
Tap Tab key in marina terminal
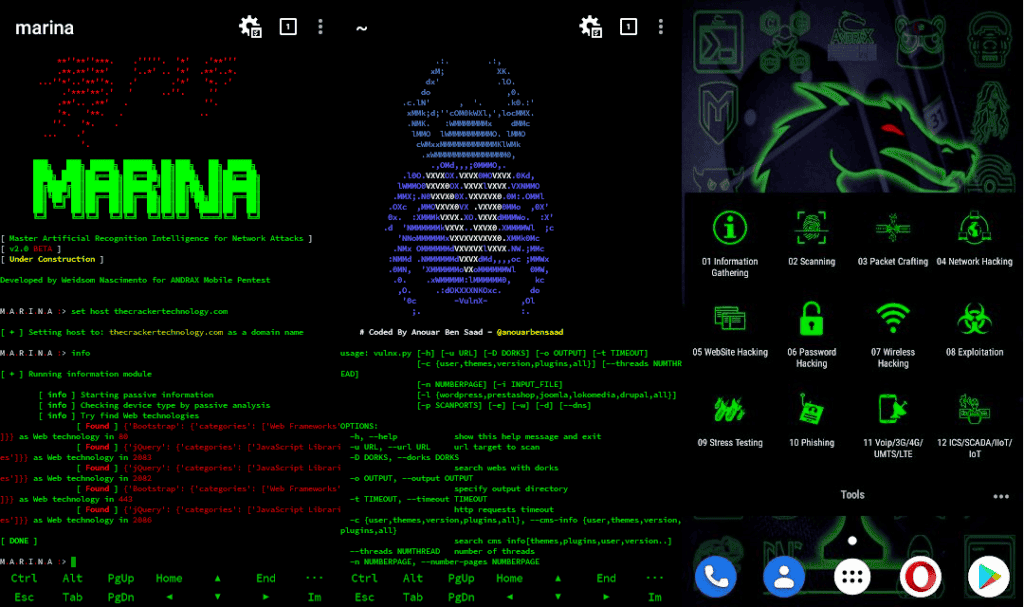pos(72,597)
